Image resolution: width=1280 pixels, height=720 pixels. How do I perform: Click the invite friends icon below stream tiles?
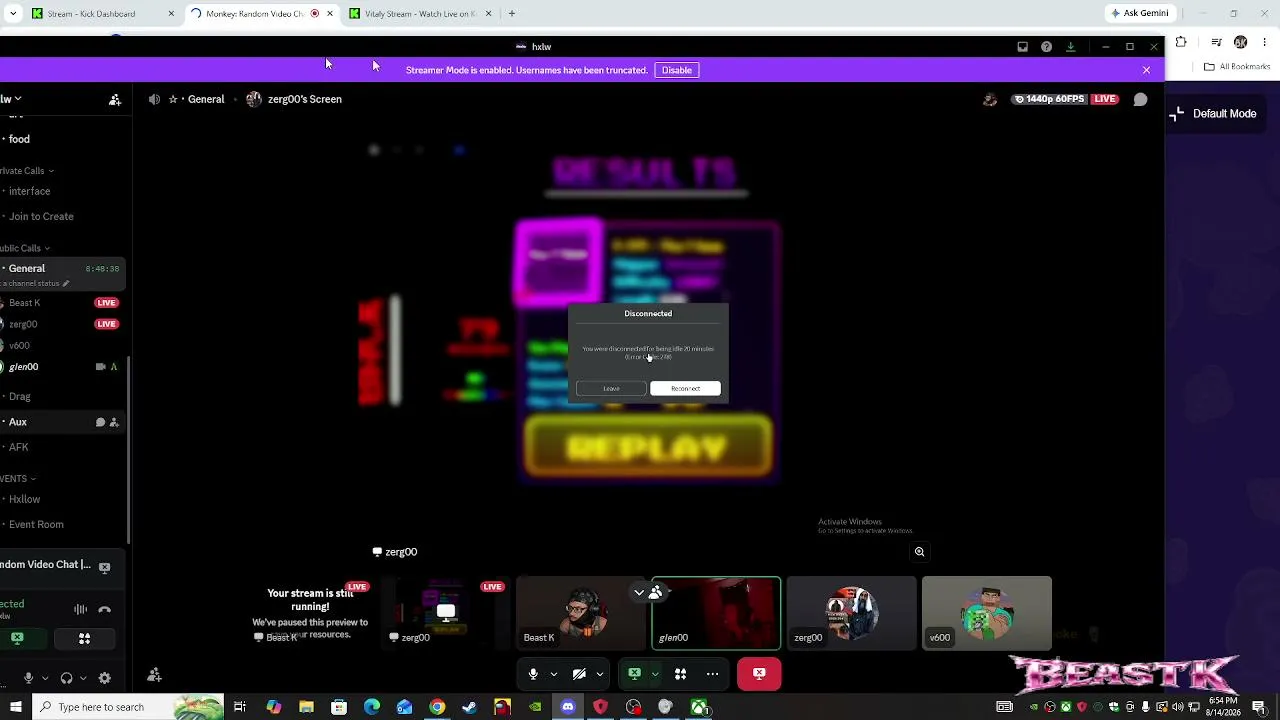click(154, 676)
